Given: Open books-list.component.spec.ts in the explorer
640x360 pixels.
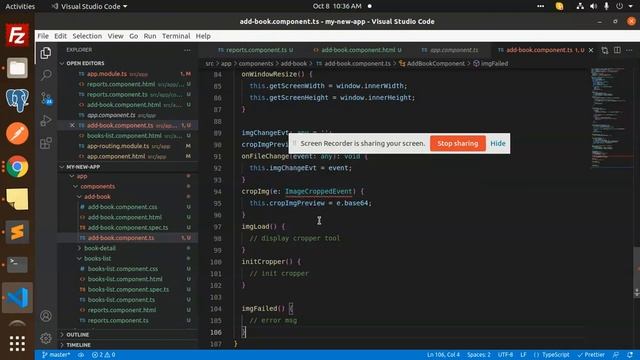Looking at the screenshot, I should pyautogui.click(x=128, y=289).
